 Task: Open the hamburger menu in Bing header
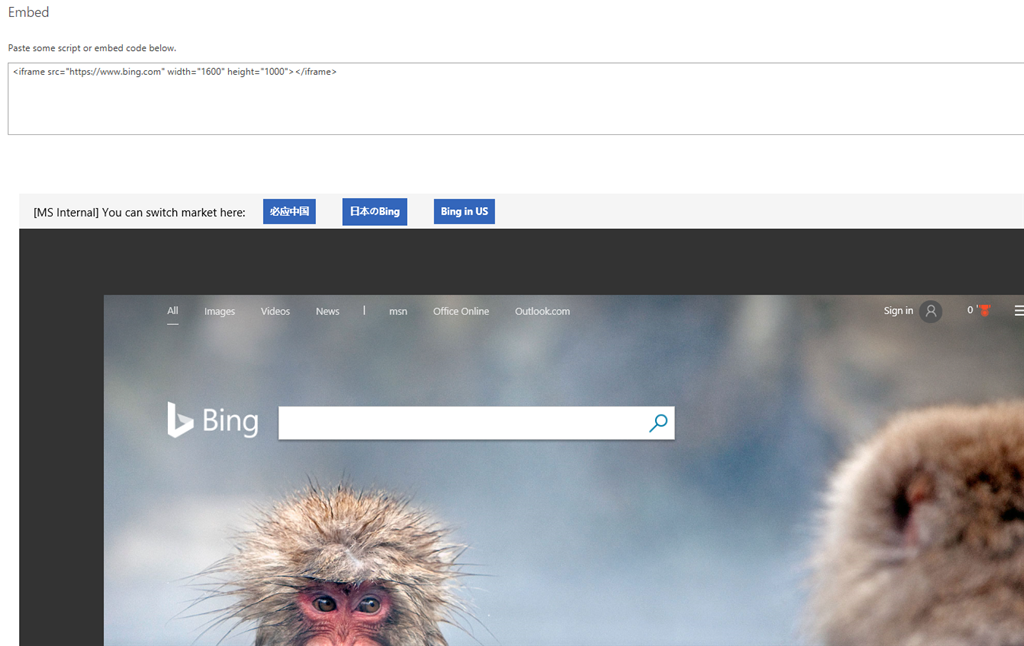pos(1019,311)
